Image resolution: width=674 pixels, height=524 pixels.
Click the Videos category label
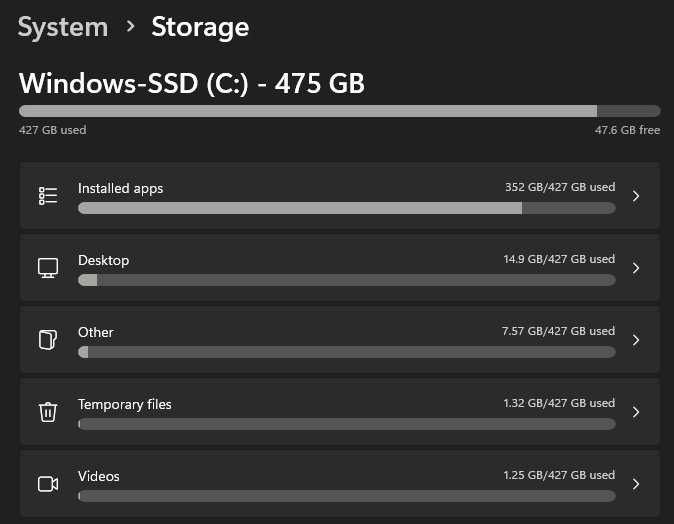click(x=99, y=476)
